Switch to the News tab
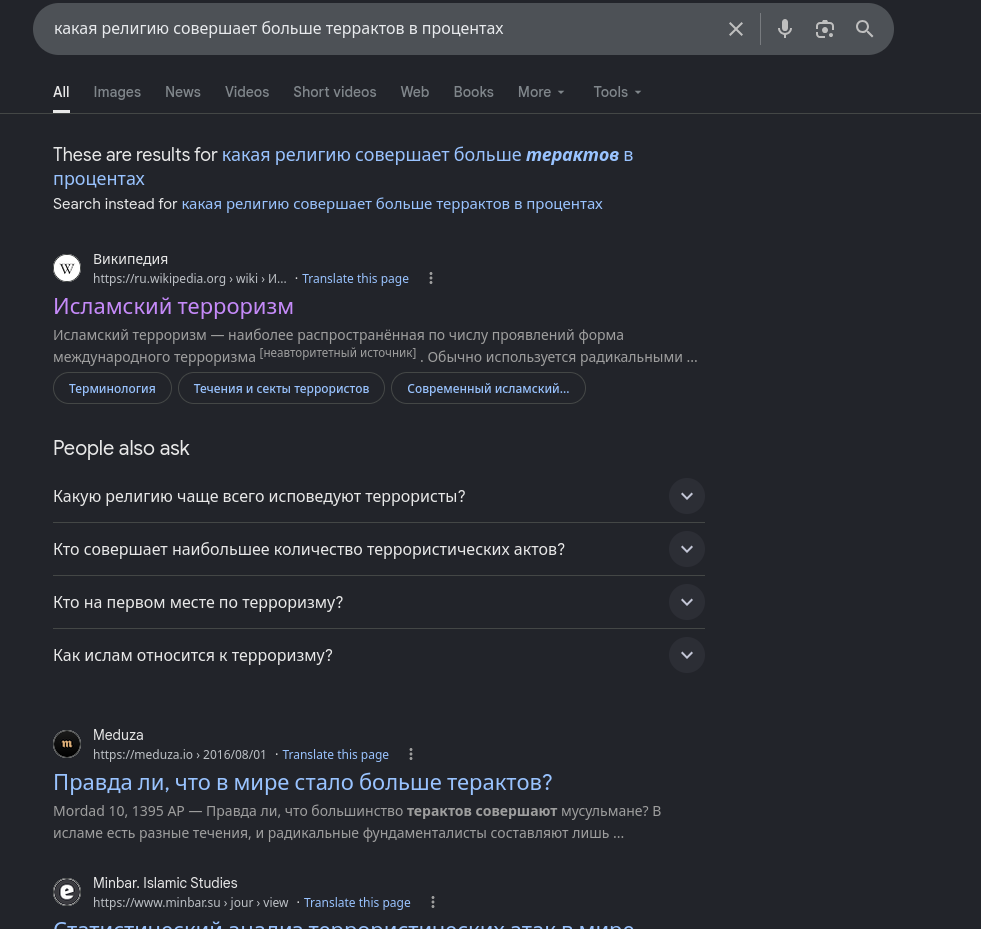This screenshot has height=929, width=981. click(183, 92)
